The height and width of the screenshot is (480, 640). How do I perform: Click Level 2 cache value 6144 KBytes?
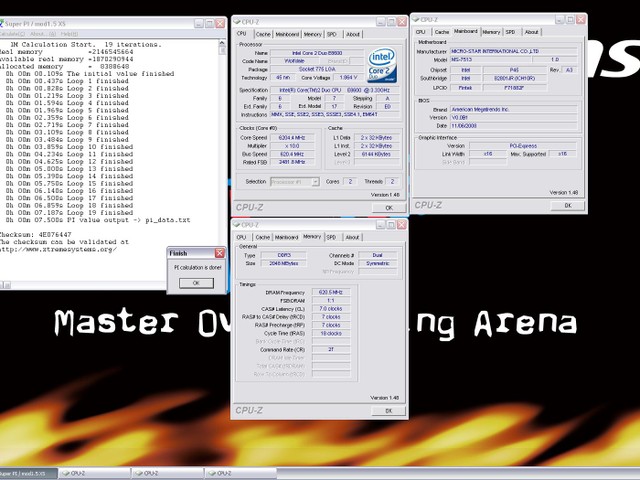coord(376,154)
